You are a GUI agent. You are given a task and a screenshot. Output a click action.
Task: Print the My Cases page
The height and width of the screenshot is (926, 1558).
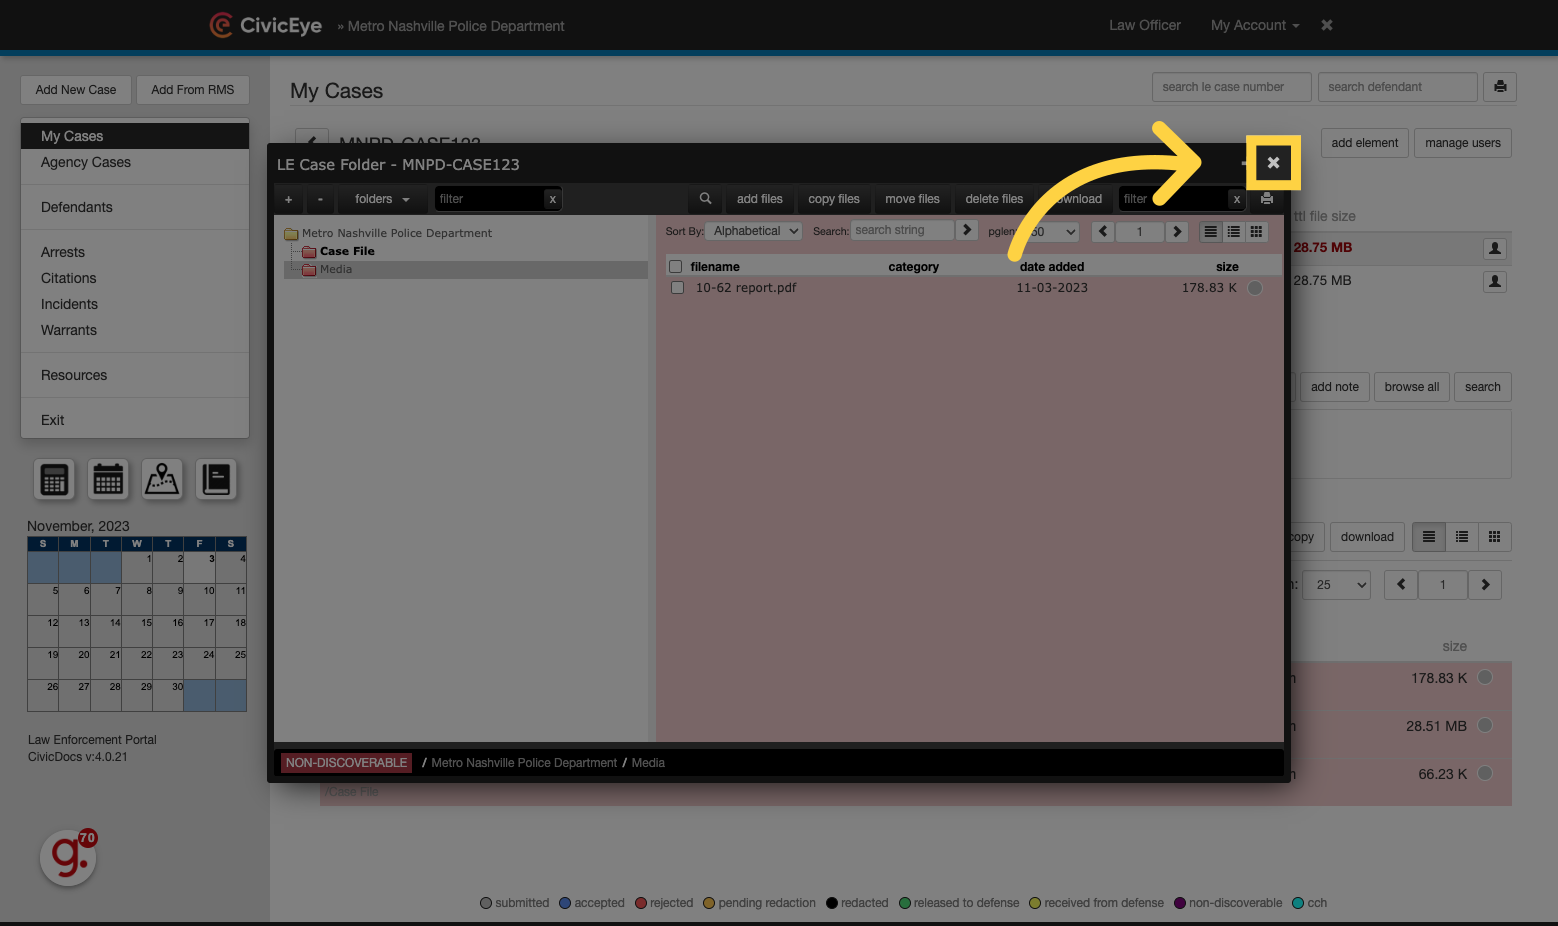pyautogui.click(x=1500, y=87)
